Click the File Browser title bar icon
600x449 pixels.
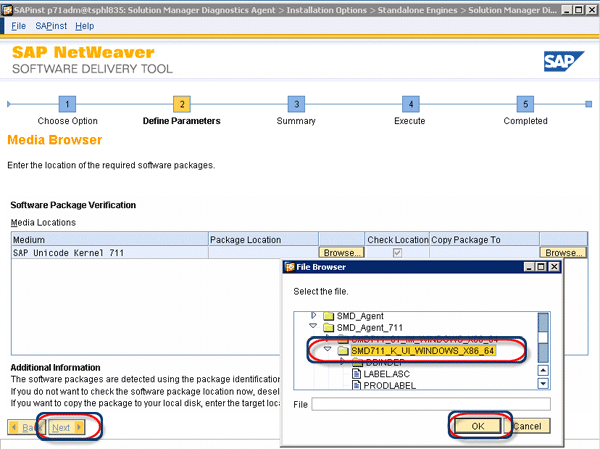tap(290, 267)
